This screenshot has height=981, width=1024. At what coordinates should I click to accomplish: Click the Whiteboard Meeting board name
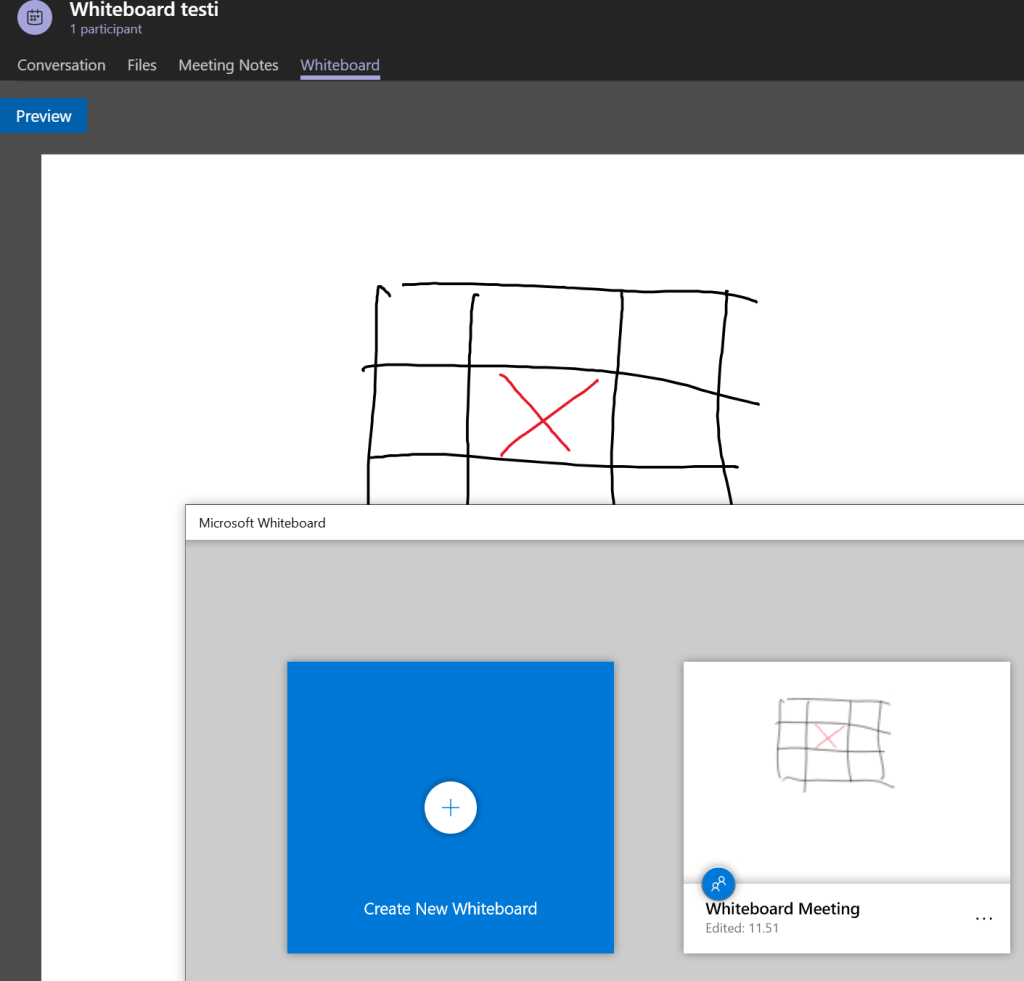(x=782, y=909)
